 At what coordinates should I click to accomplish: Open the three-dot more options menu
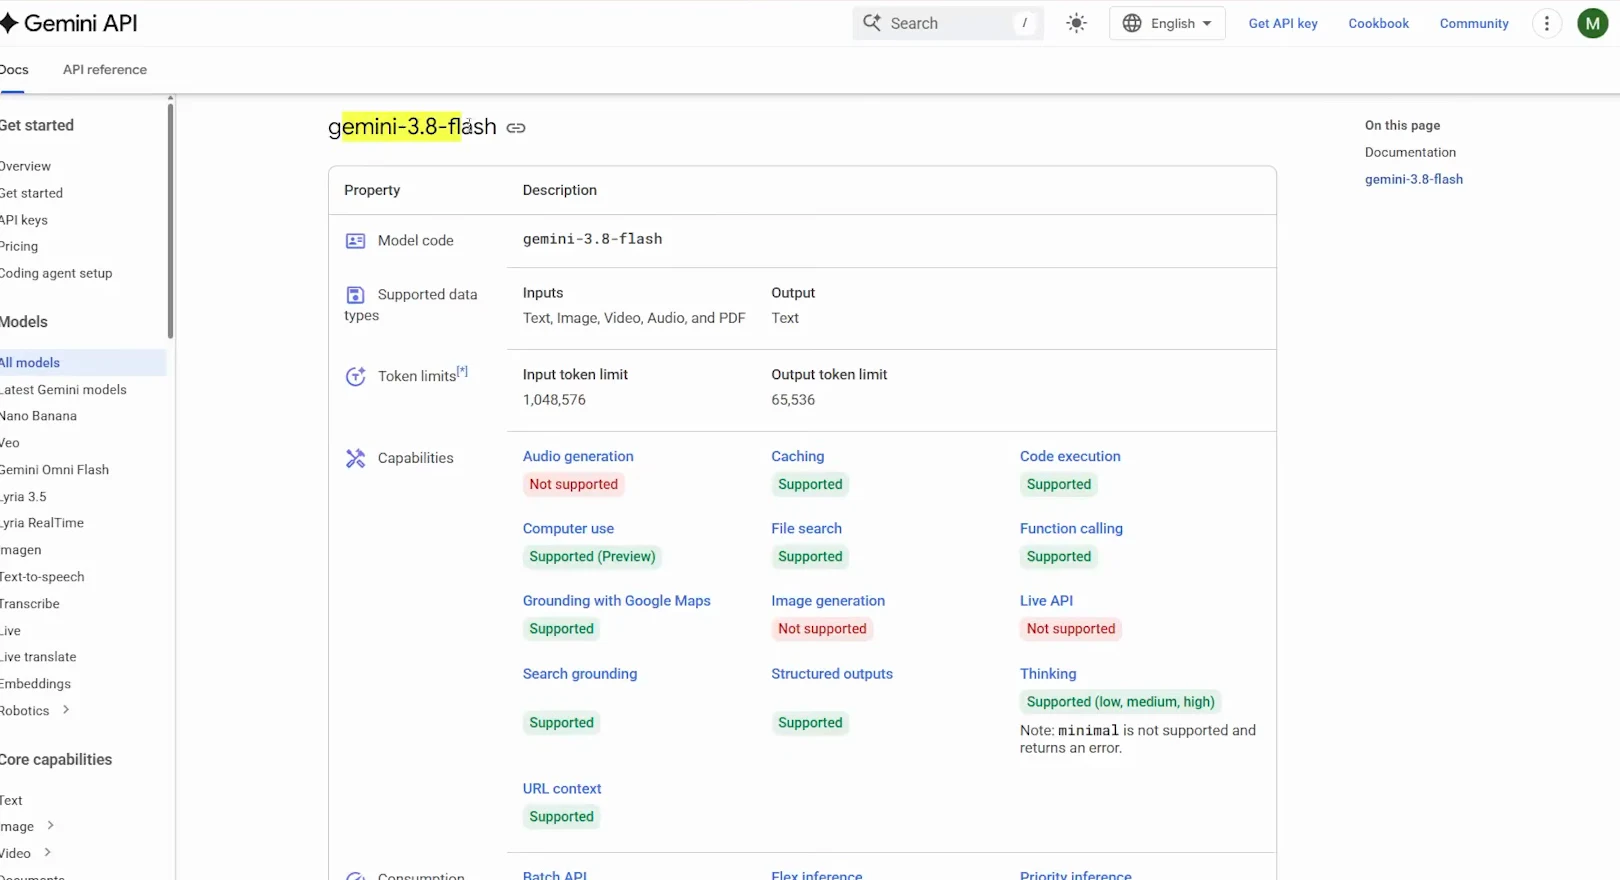(x=1547, y=23)
